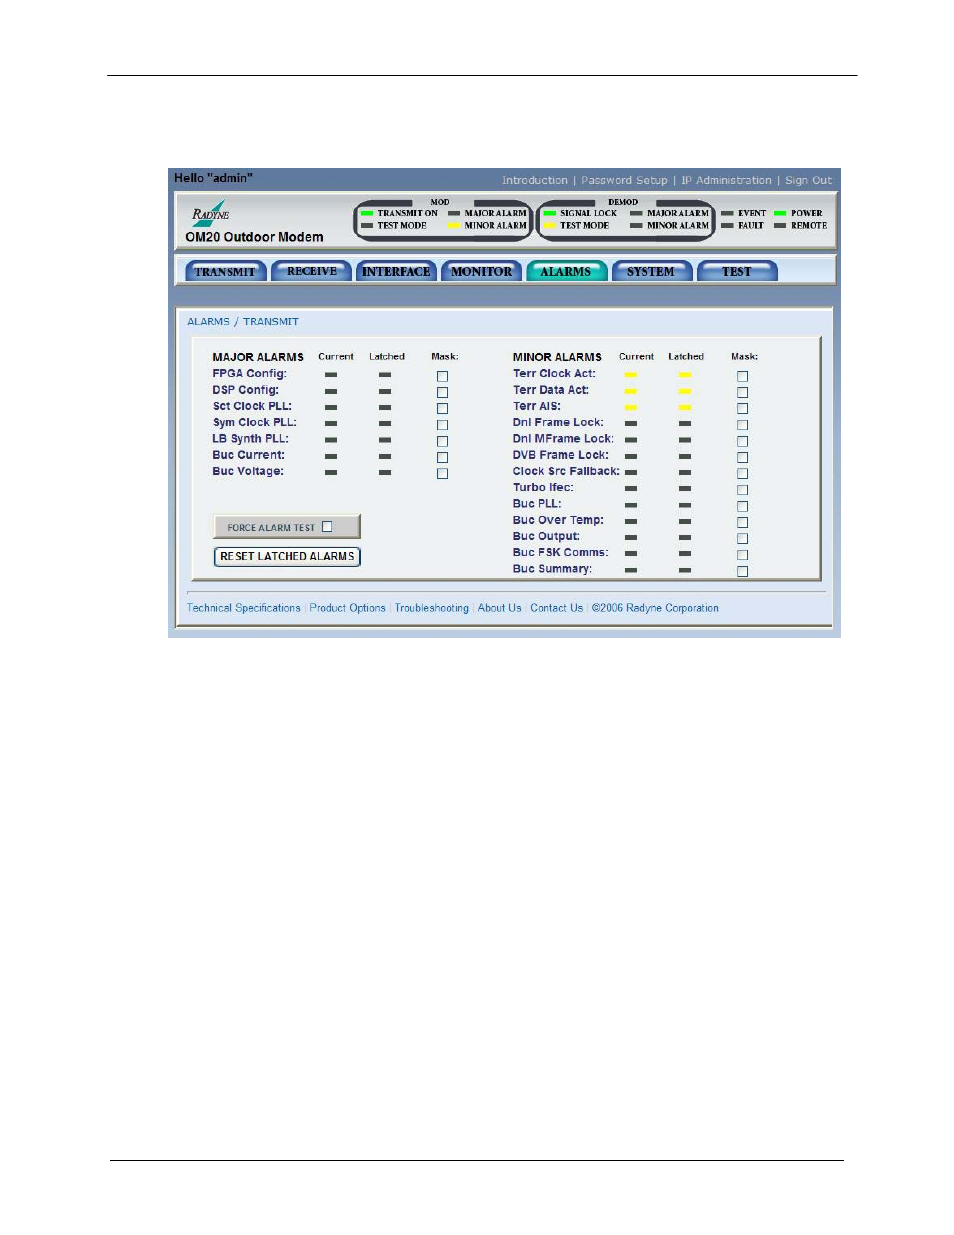Toggle the DSP Config mask checkbox
The width and height of the screenshot is (954, 1235).
click(x=442, y=392)
